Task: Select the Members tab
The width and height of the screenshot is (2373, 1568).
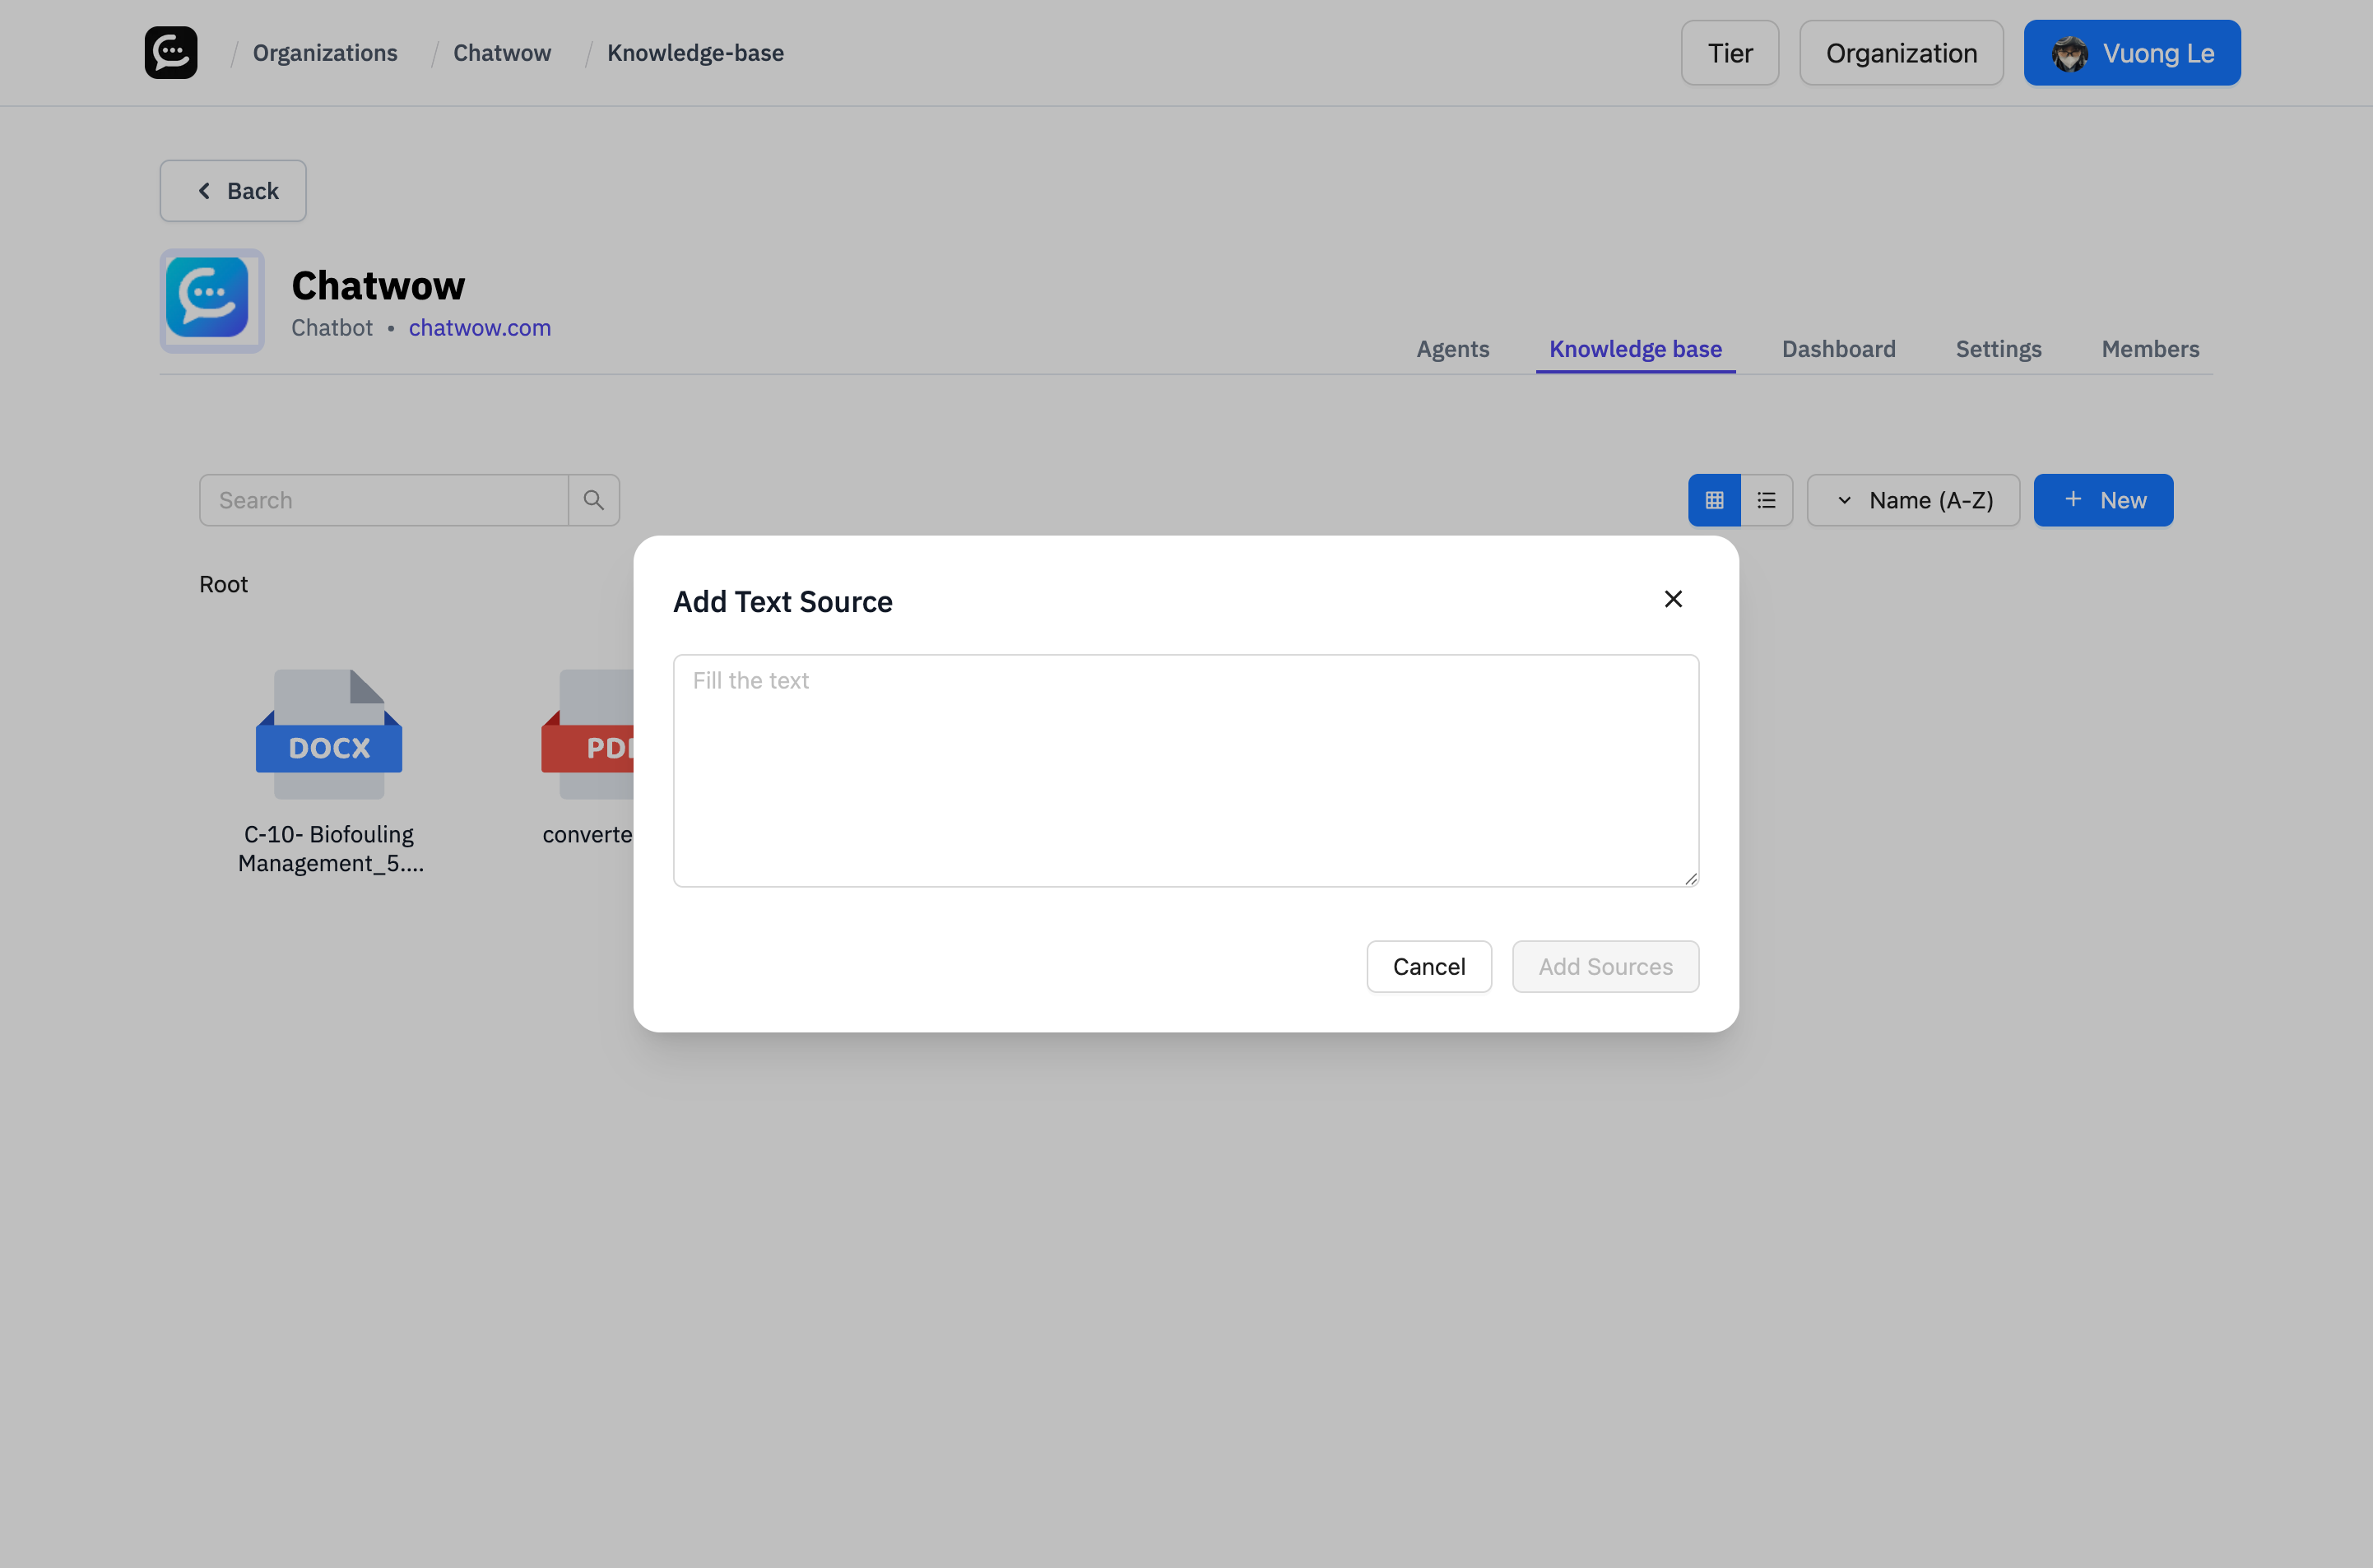Action: click(2150, 349)
